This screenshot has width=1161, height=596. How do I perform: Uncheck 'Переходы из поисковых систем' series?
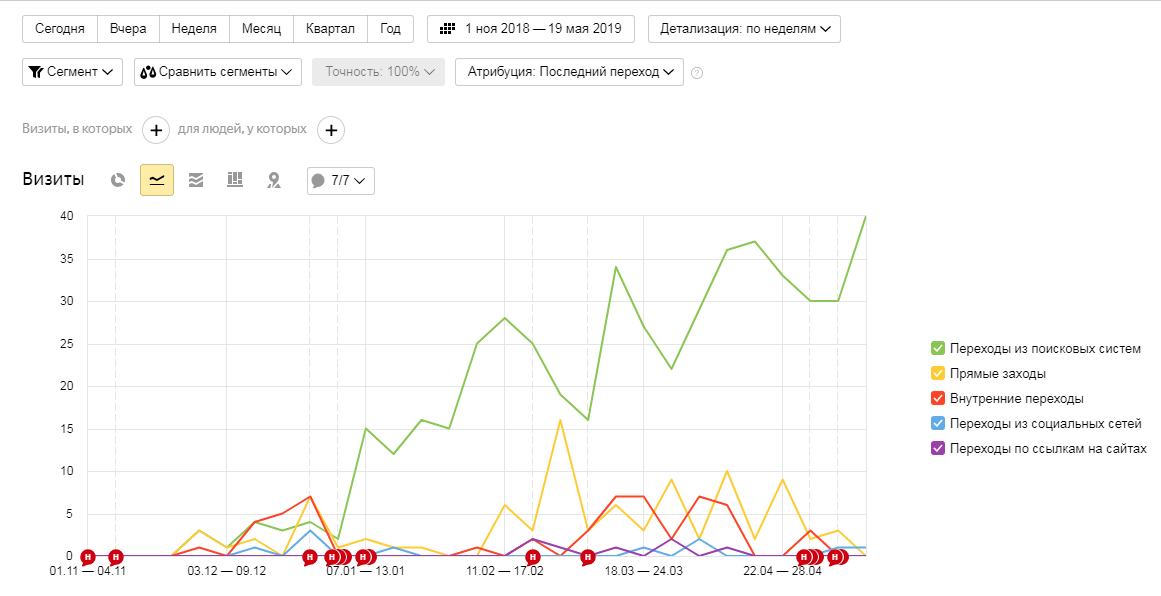938,348
